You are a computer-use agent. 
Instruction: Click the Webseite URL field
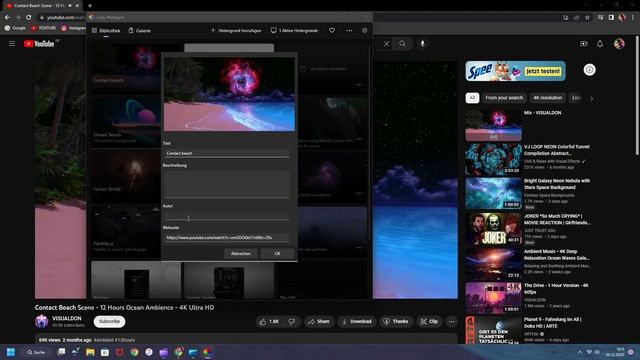pyautogui.click(x=227, y=237)
